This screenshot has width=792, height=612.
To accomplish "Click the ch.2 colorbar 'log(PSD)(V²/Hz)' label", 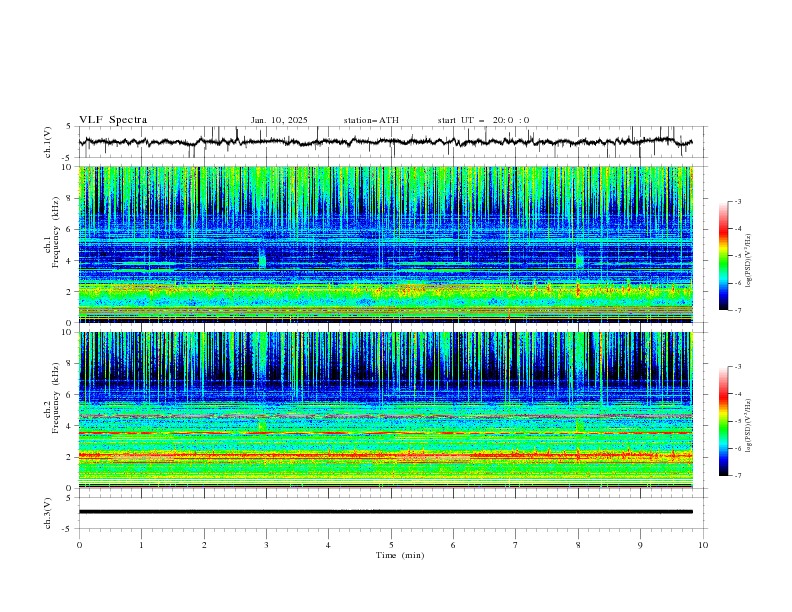I will point(748,426).
